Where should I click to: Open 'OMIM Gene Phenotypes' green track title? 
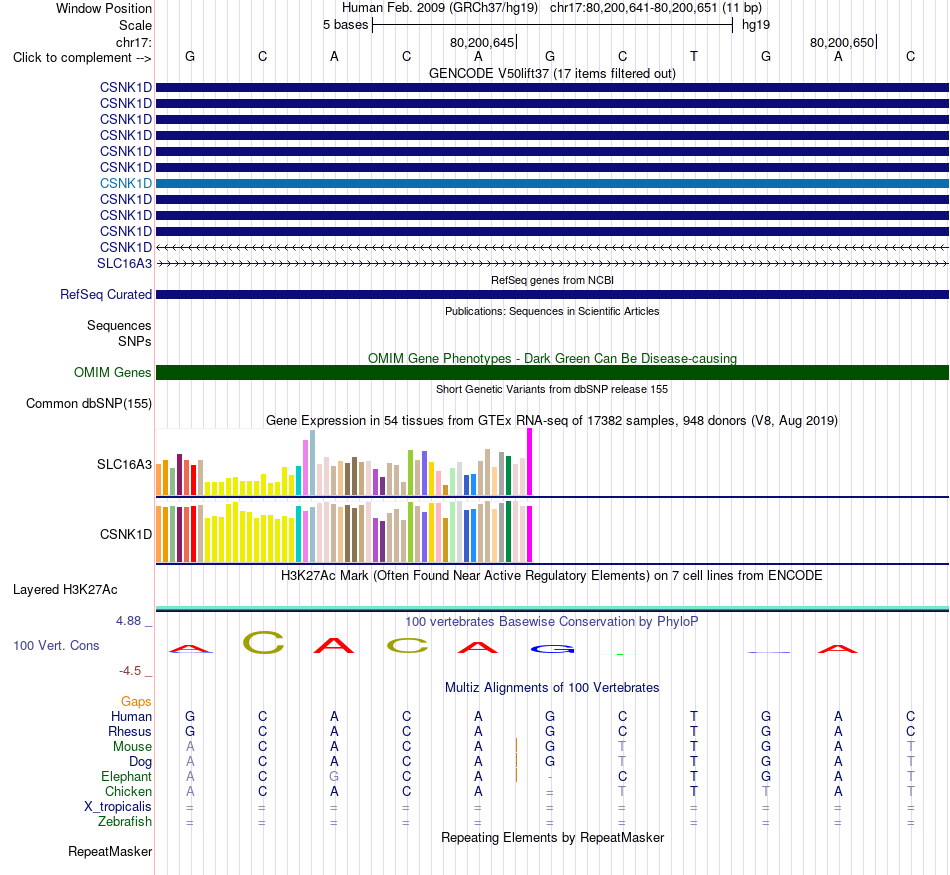pos(552,358)
